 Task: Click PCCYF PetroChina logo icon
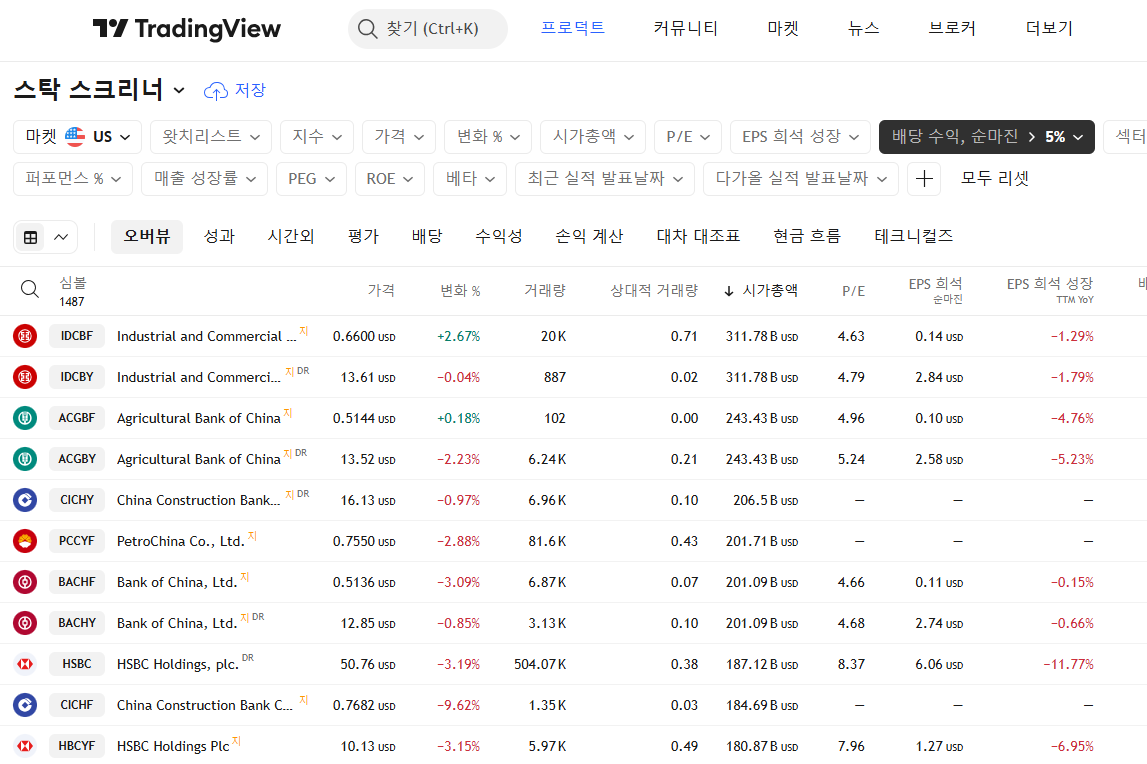[x=25, y=541]
